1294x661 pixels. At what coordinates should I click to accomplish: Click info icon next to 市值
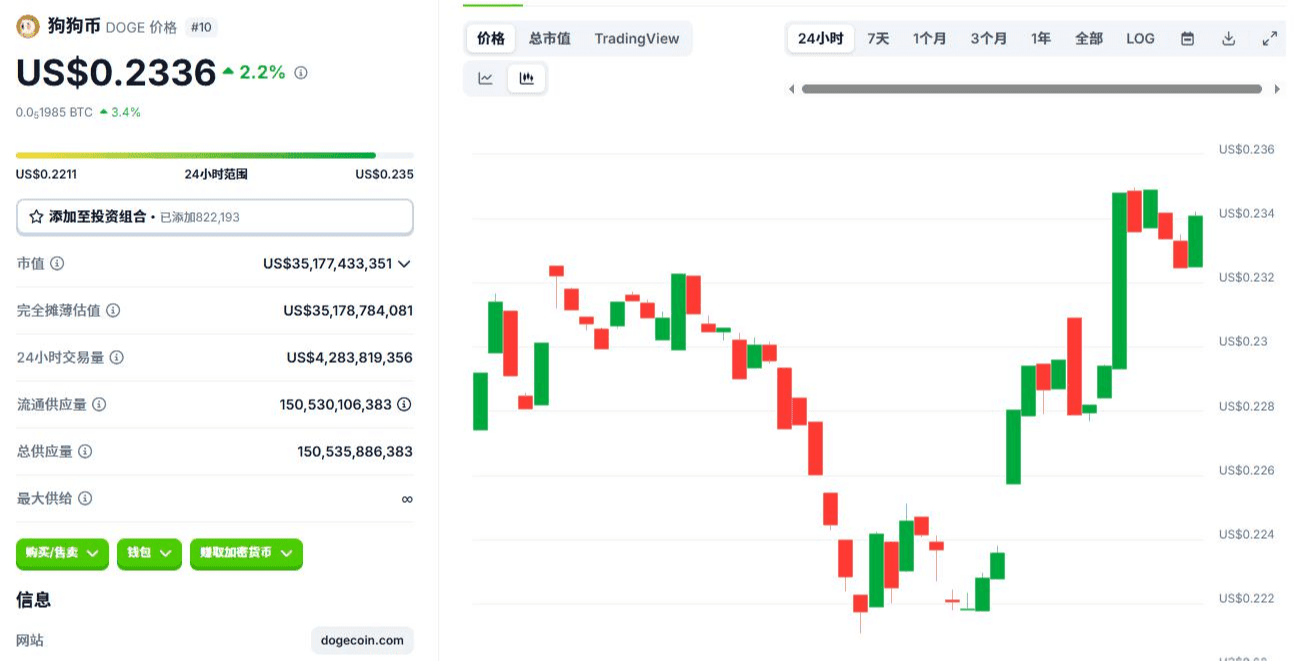point(57,264)
